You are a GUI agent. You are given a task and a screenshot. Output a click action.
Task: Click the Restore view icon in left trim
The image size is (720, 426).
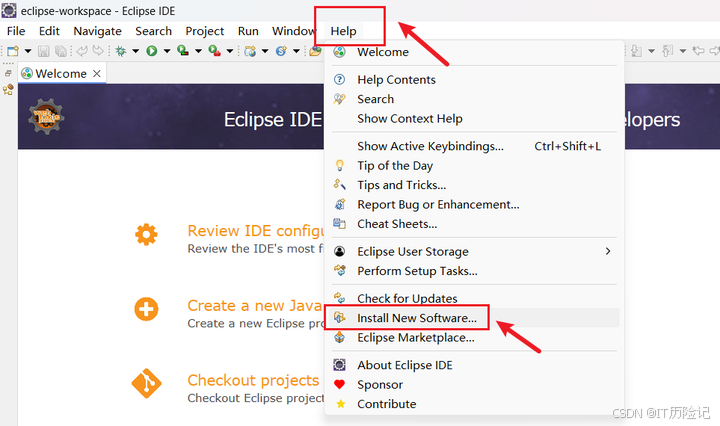(8, 73)
